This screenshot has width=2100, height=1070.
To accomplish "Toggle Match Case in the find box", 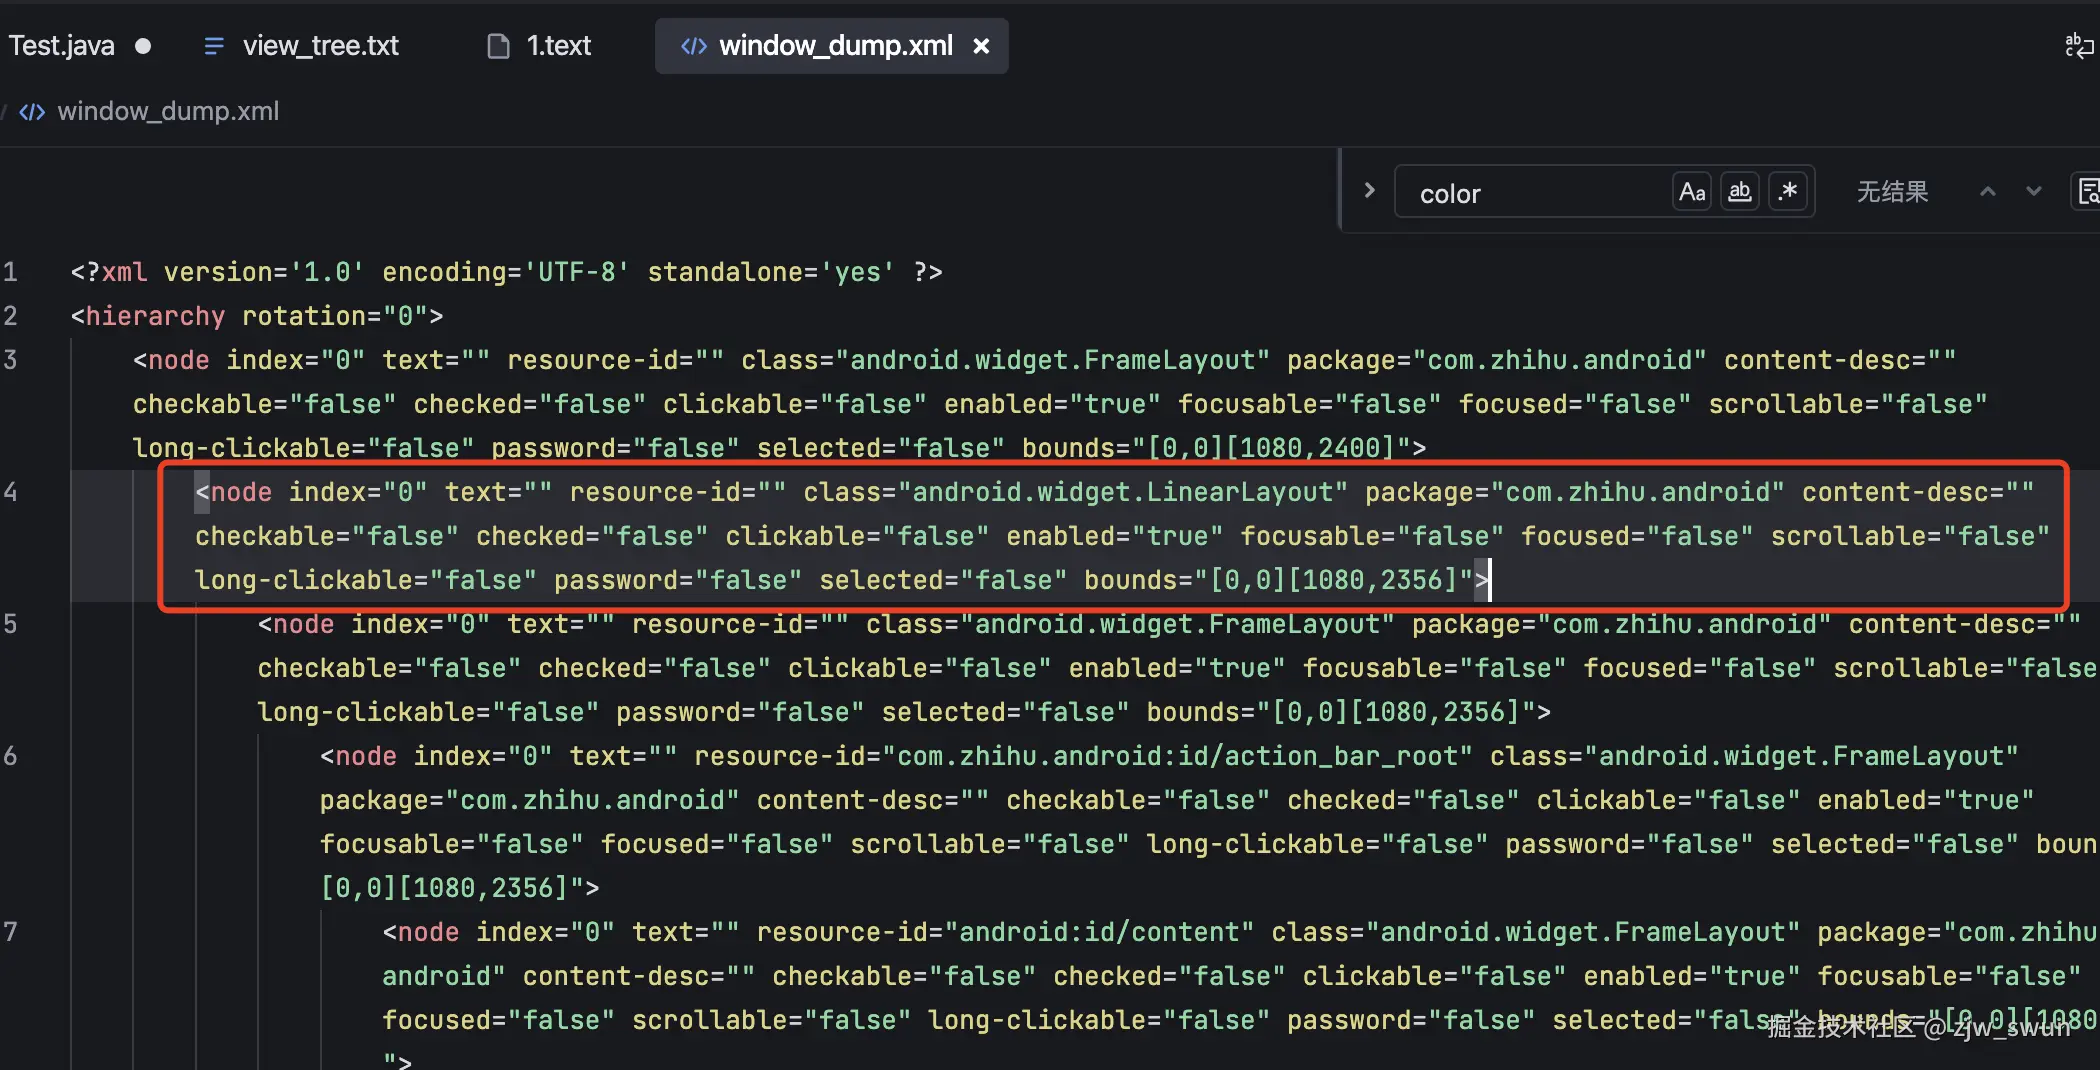I will click(1692, 191).
